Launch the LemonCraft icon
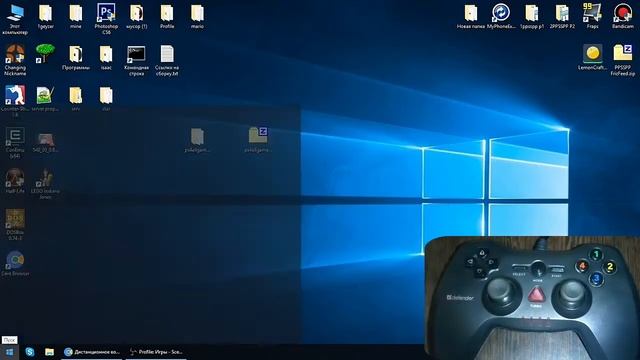 592,58
